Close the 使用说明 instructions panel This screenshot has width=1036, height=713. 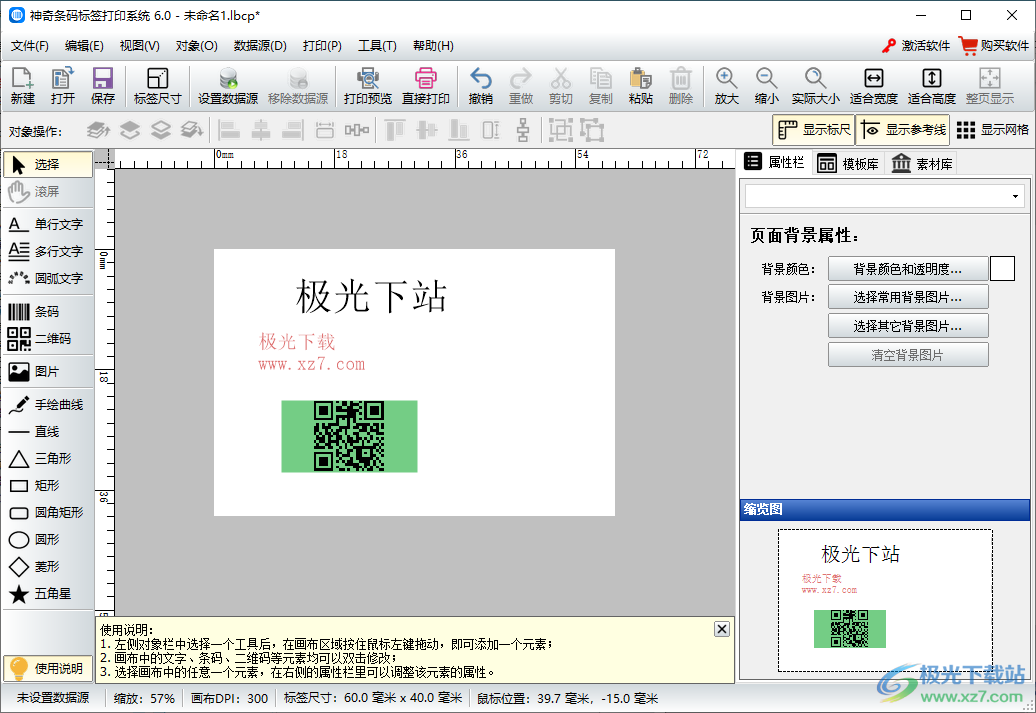click(722, 629)
